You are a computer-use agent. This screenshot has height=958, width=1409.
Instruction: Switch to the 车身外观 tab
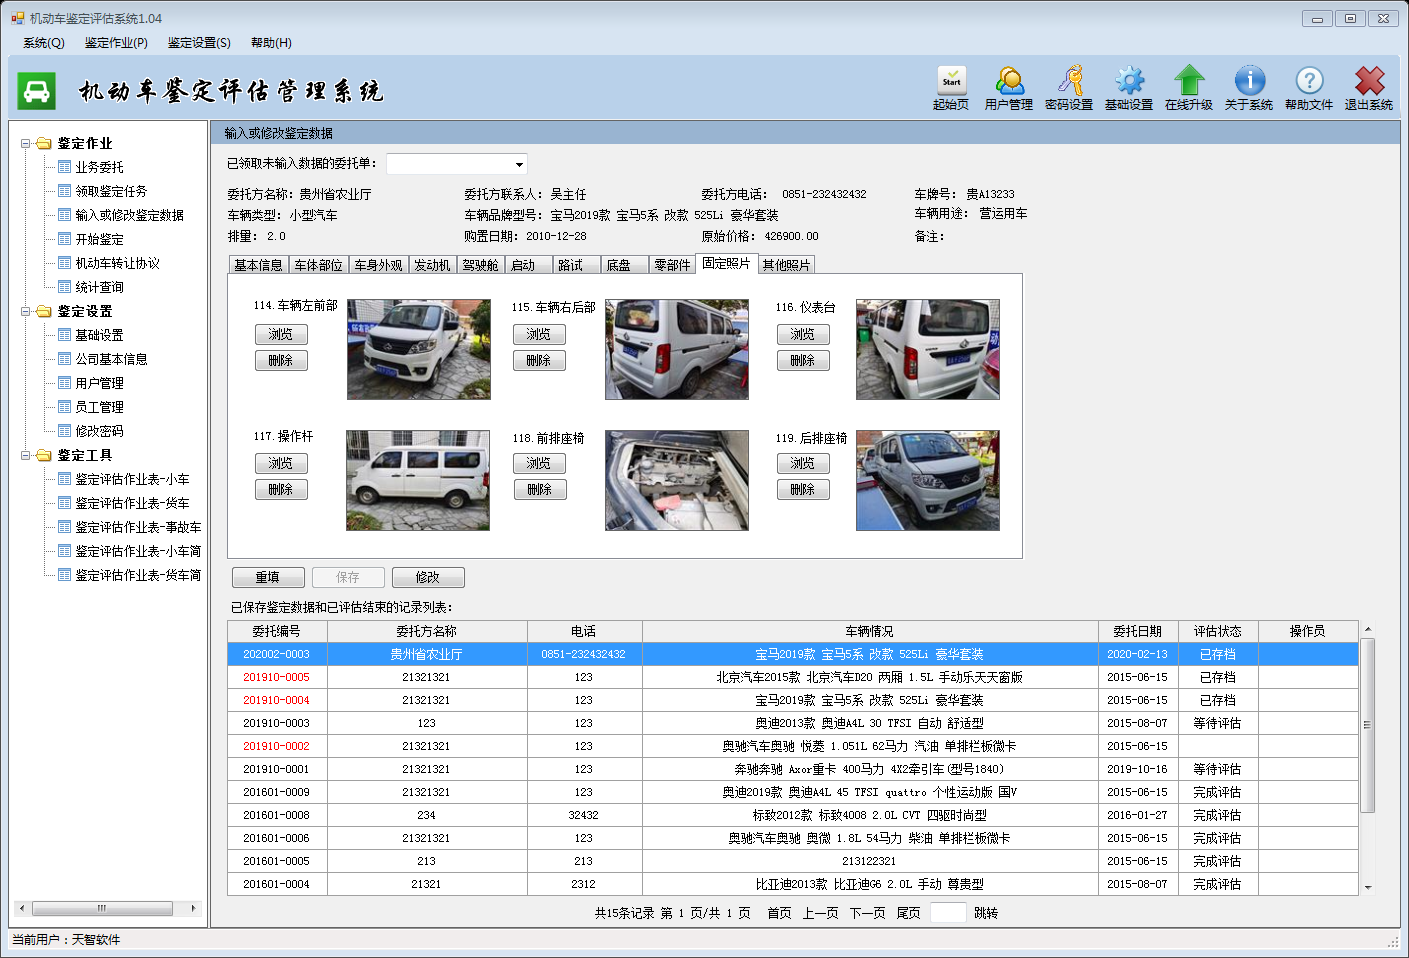point(378,265)
